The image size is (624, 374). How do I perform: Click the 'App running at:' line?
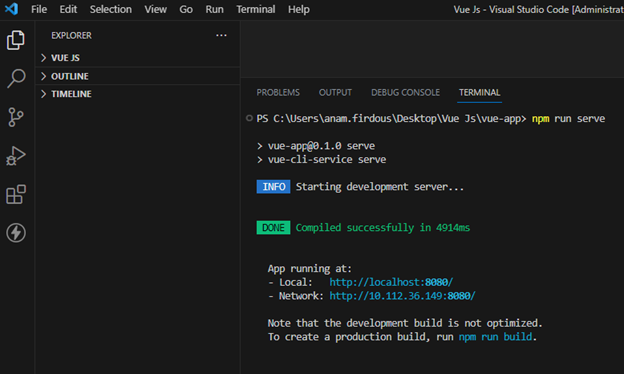tap(310, 269)
